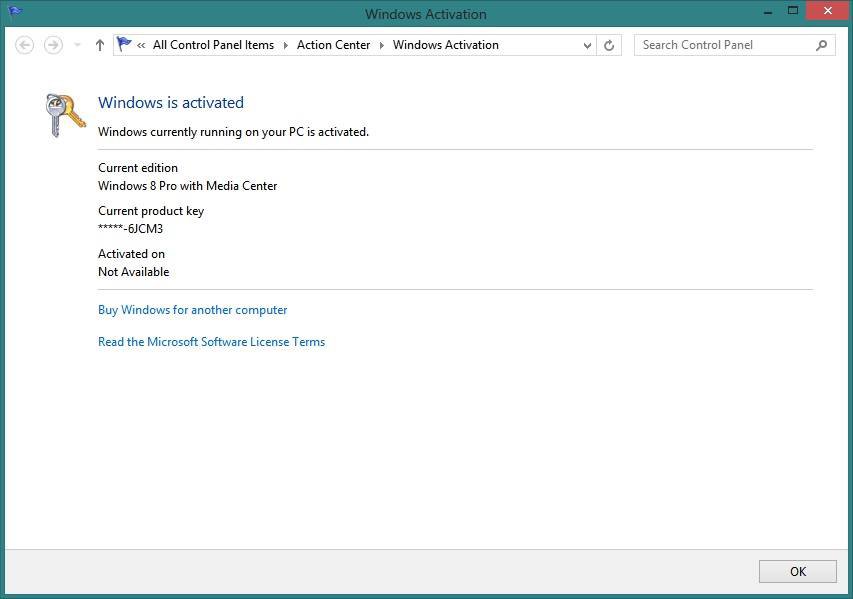Click the 'Current product key' label

tap(151, 211)
